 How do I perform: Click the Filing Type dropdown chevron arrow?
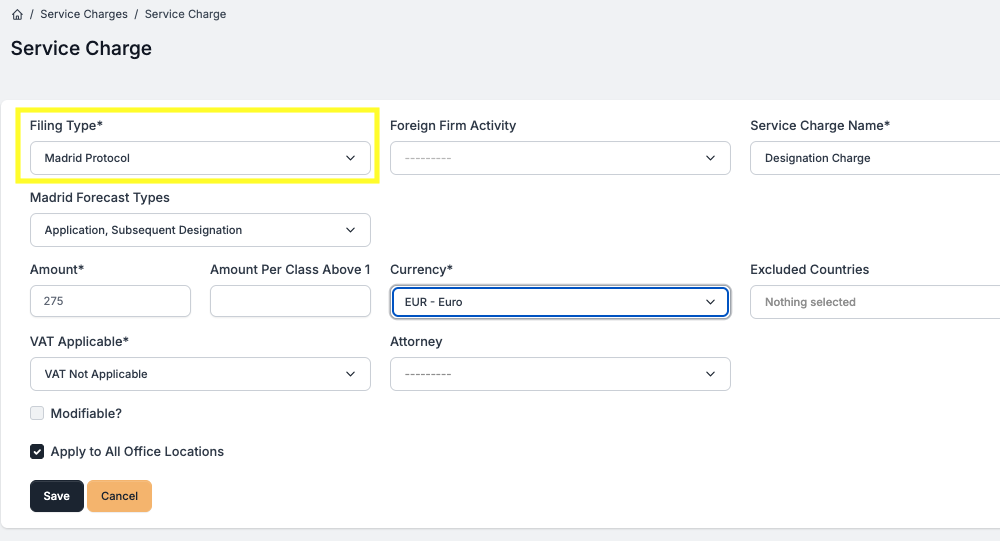[x=350, y=158]
